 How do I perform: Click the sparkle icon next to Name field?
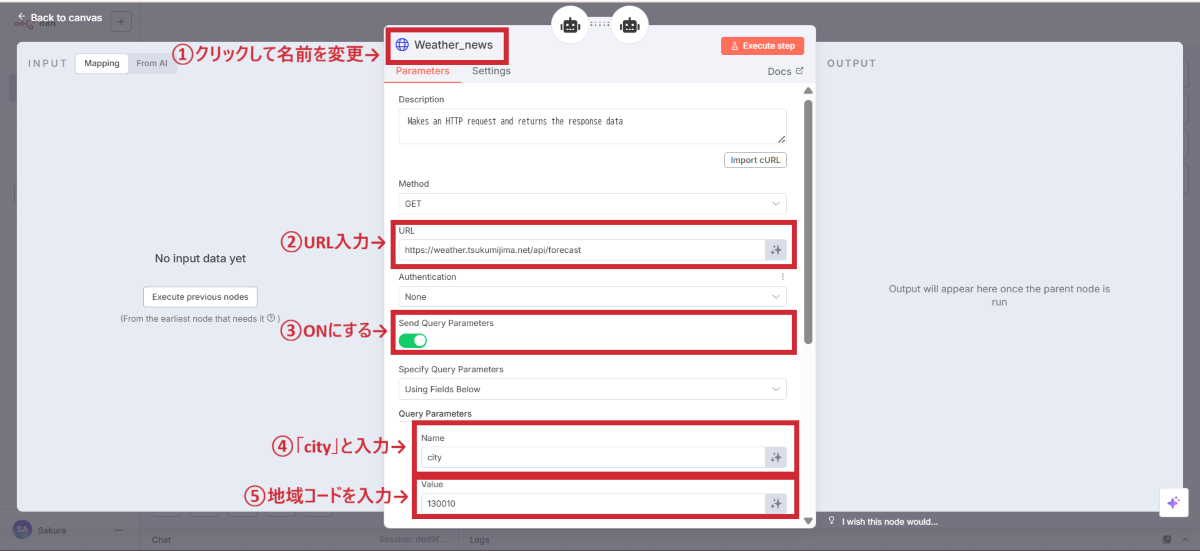point(775,457)
